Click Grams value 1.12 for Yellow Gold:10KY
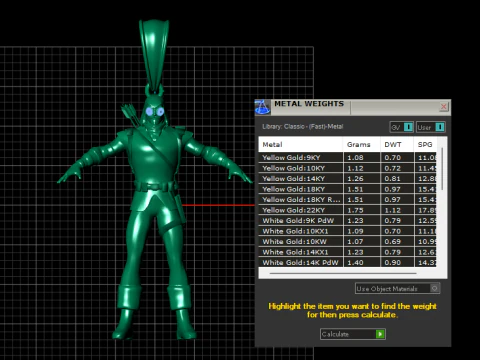Screen dimensions: 480x360 click(355, 168)
